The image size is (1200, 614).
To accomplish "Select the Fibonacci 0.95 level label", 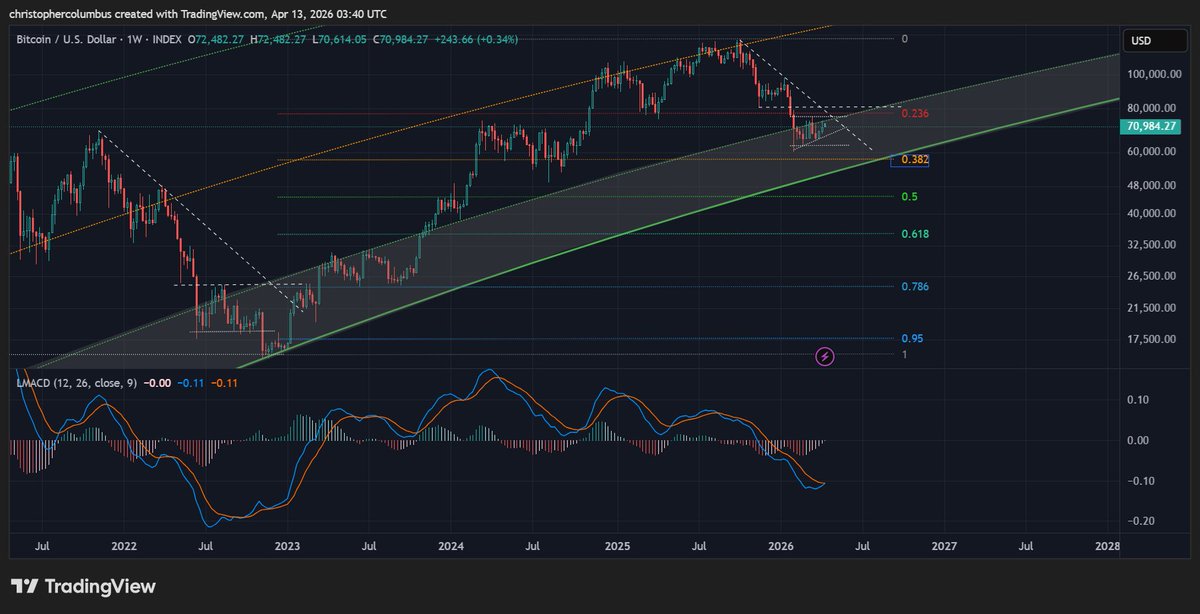I will 912,339.
